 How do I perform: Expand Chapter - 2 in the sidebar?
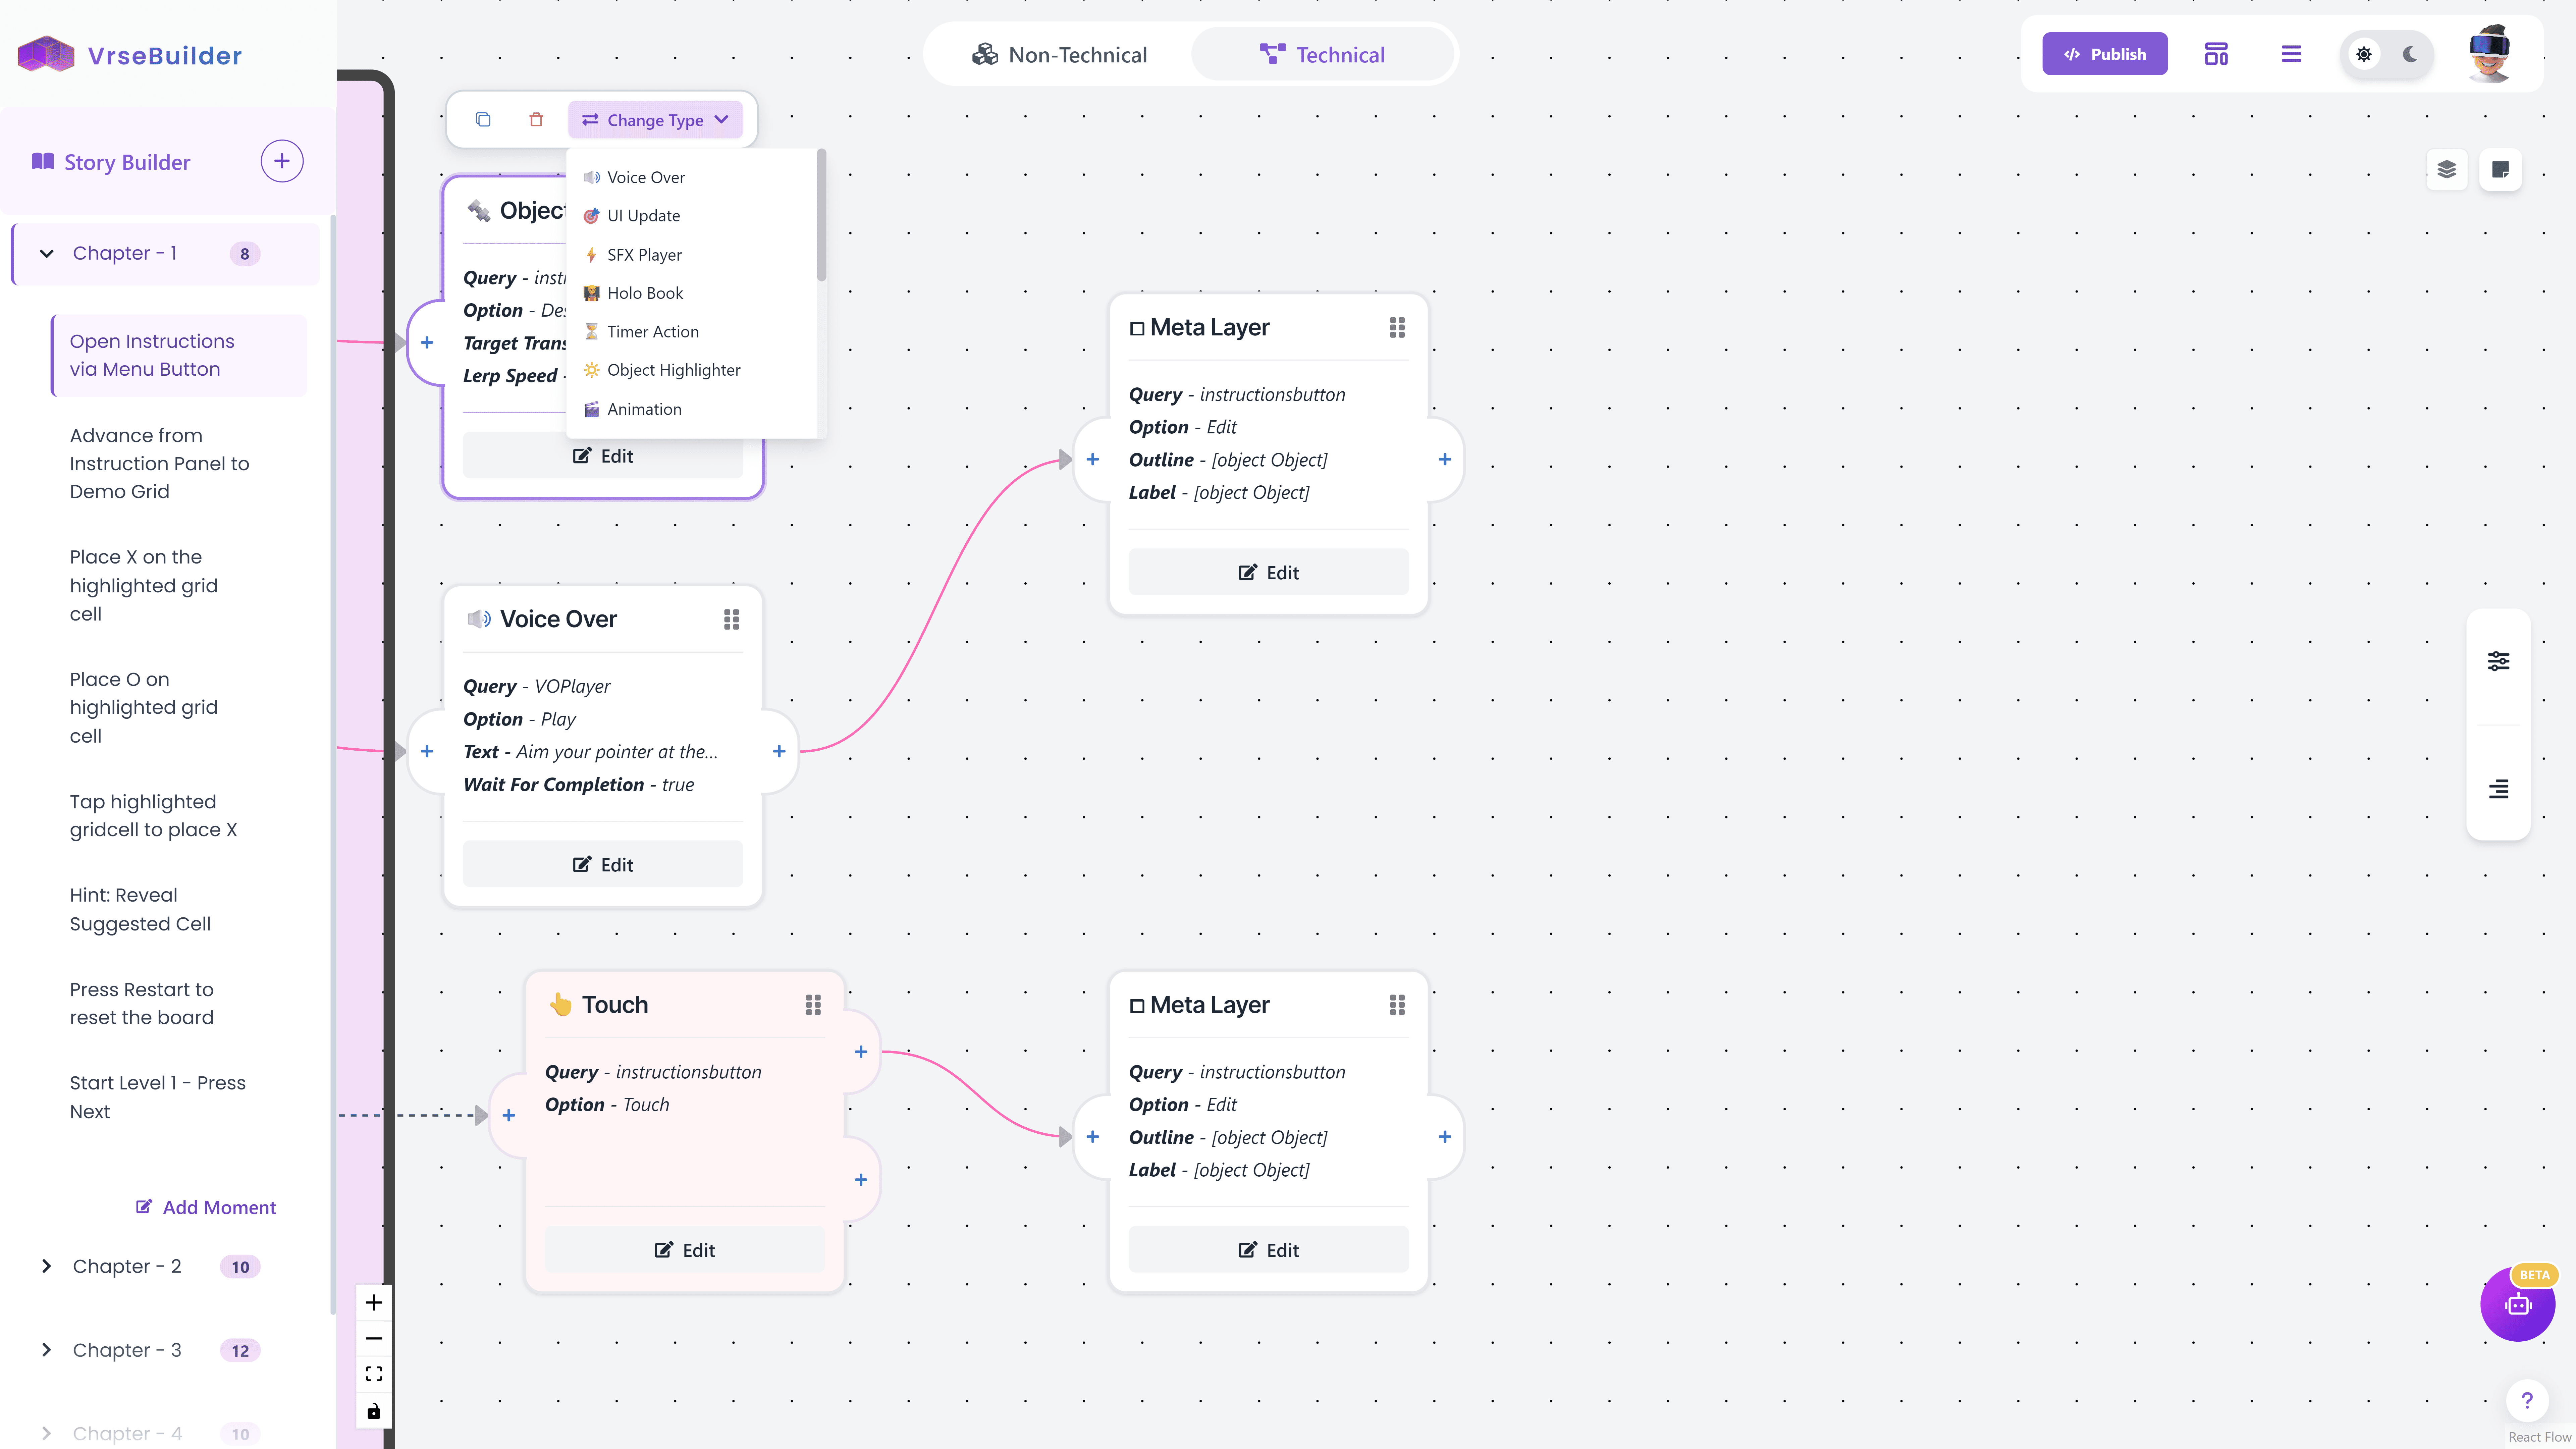click(46, 1266)
